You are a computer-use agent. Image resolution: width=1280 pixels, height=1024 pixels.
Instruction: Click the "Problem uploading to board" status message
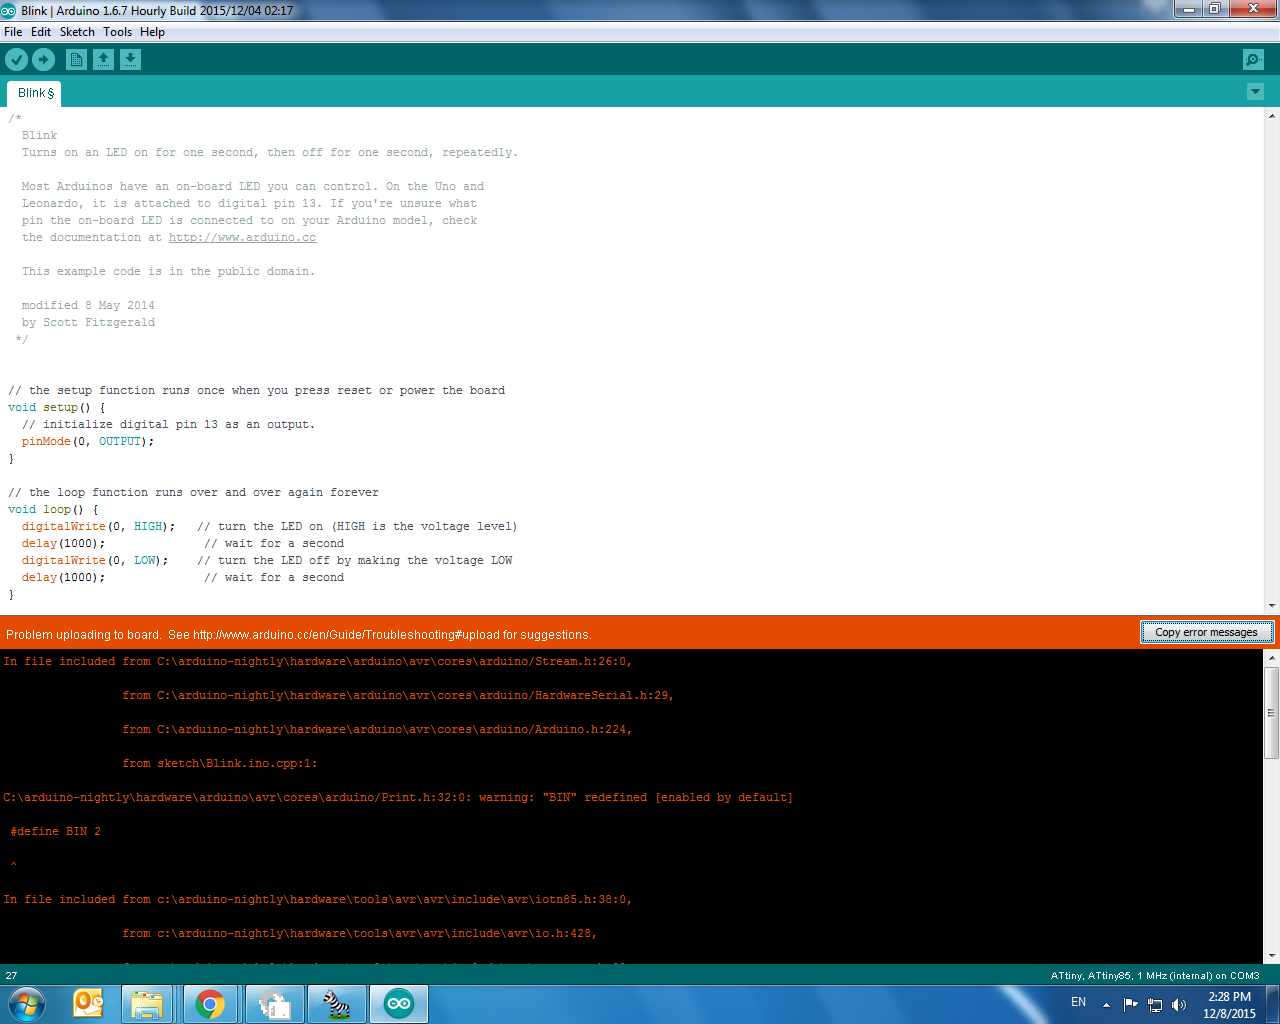tap(299, 635)
